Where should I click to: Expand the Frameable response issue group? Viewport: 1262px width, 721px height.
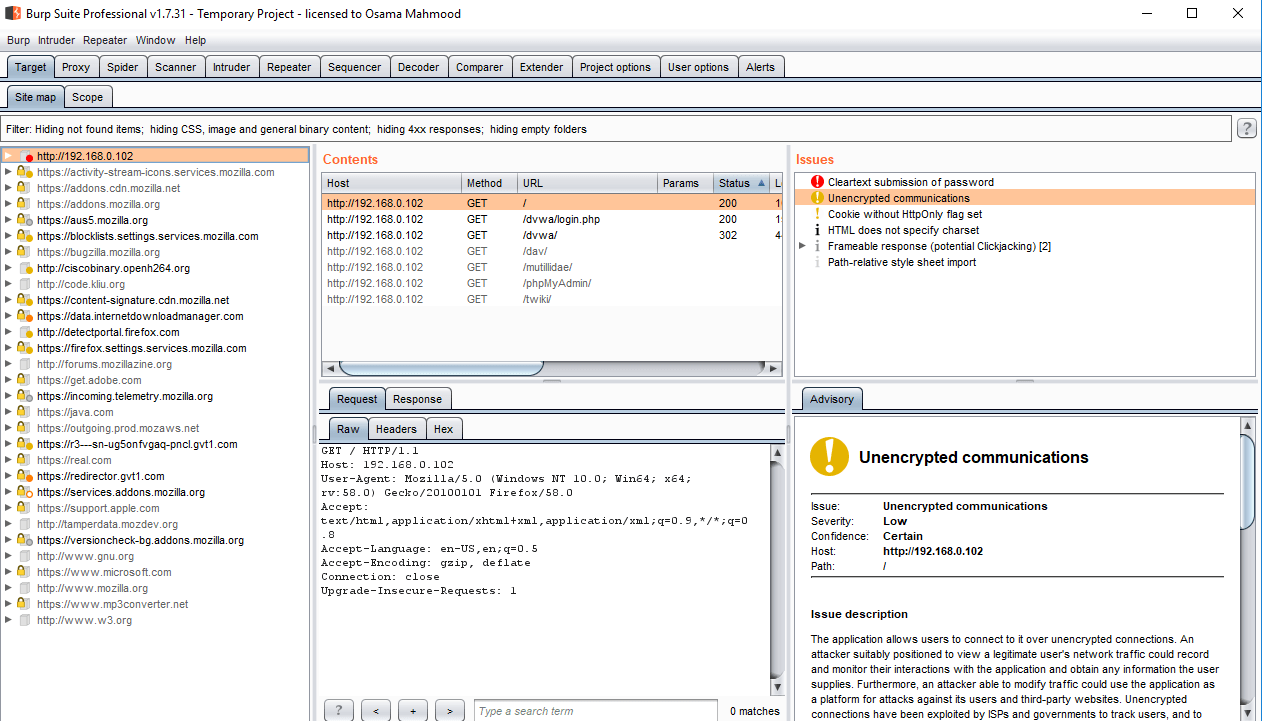802,246
